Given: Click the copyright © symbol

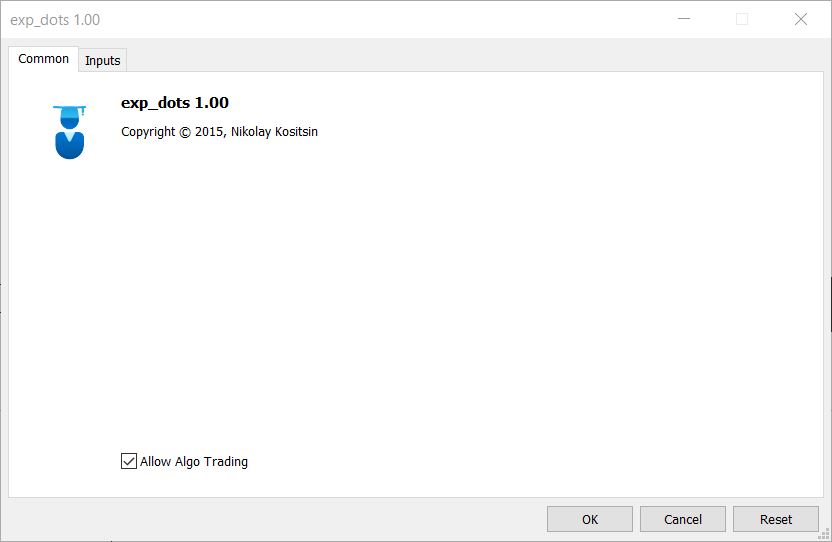Looking at the screenshot, I should (x=185, y=132).
